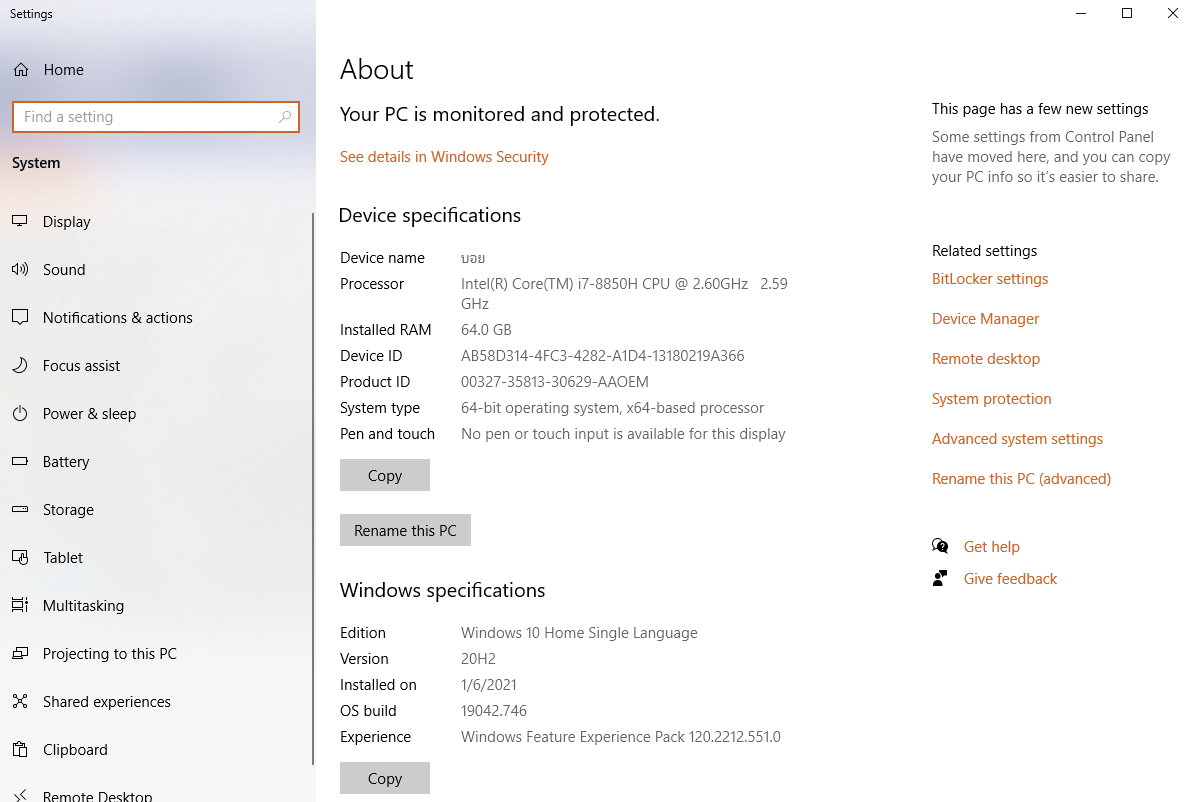Copy the device specifications
The image size is (1187, 802).
point(384,476)
